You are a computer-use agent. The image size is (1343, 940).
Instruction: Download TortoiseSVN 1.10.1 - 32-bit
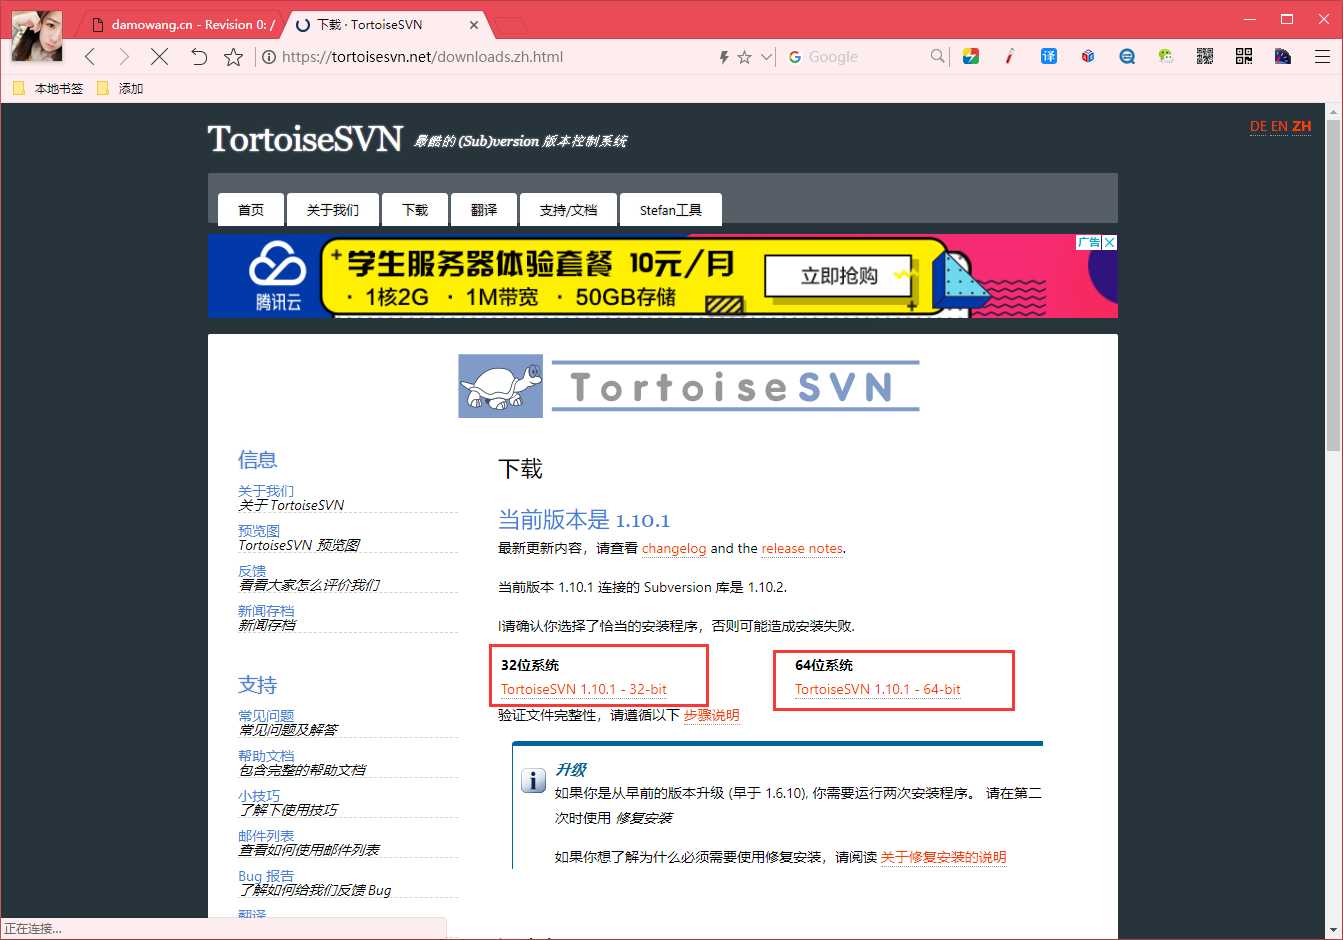pos(584,689)
